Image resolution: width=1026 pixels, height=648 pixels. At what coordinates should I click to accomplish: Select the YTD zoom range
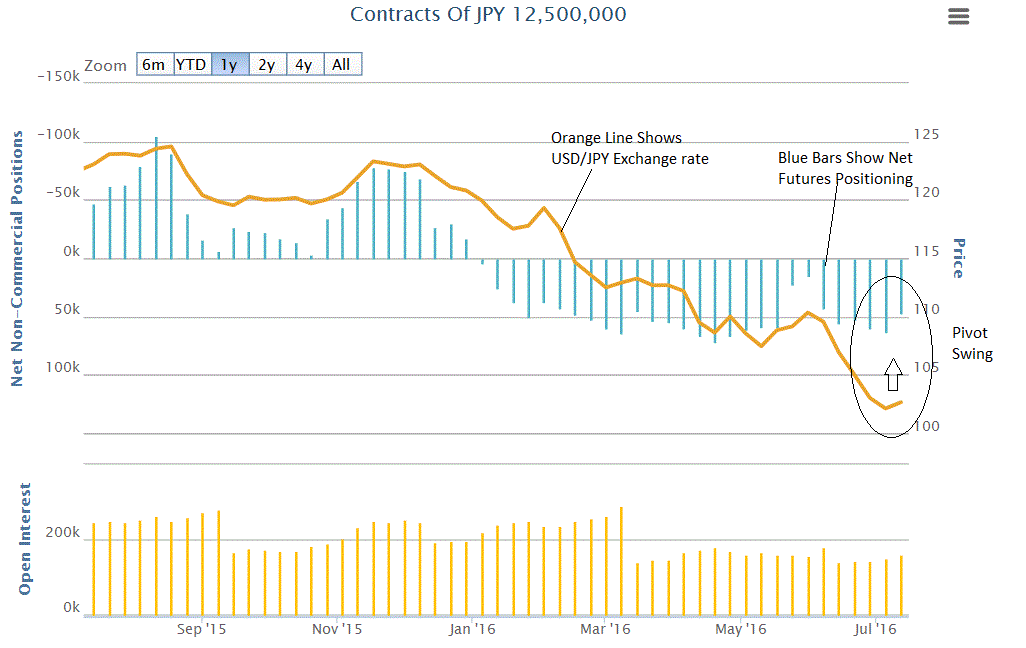191,65
